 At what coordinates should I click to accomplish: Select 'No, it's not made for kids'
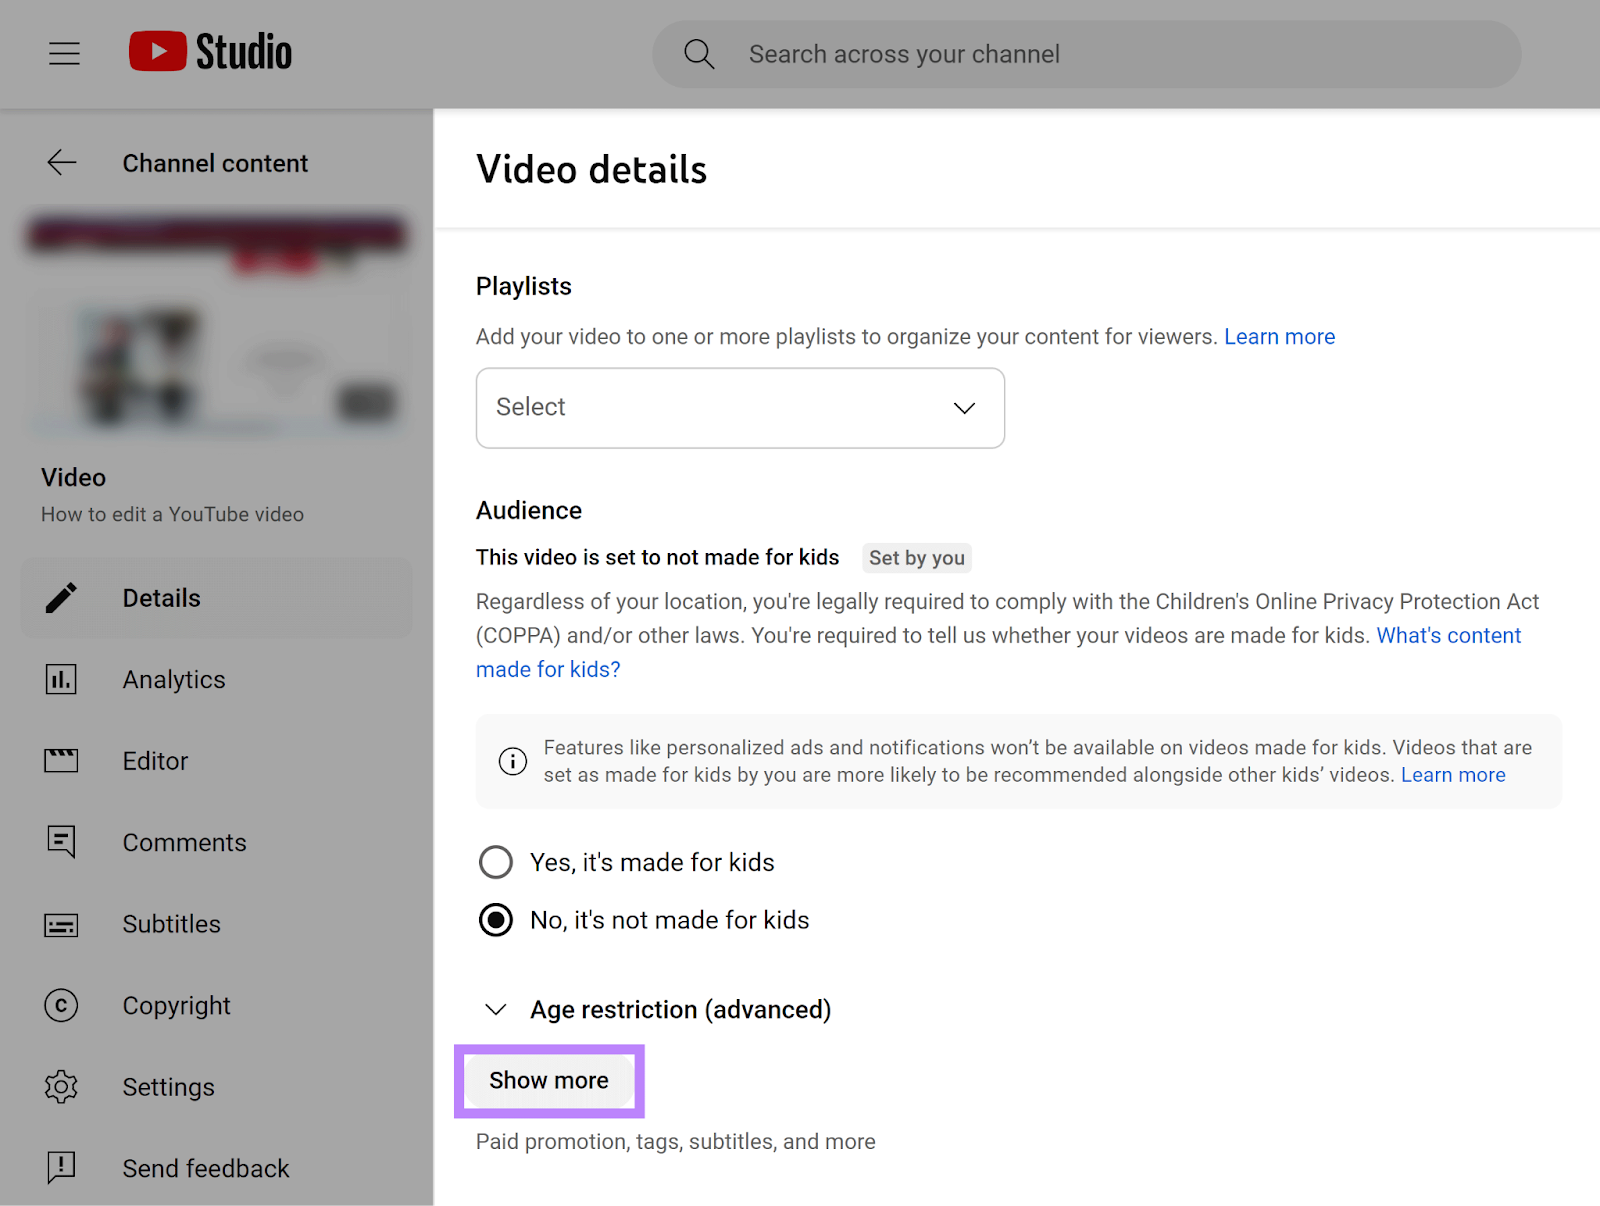[496, 919]
